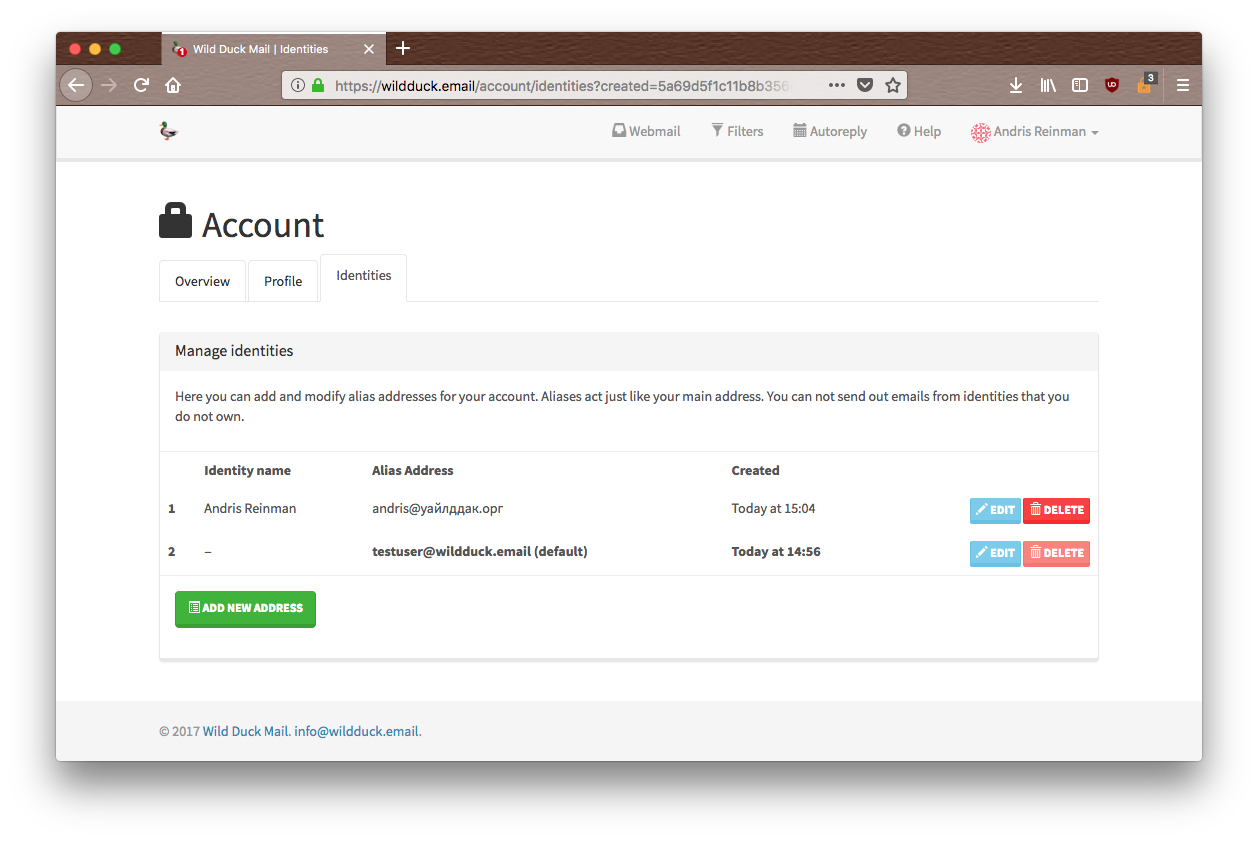Expand the Andris Reinman account dropdown
The image size is (1258, 841).
coord(1035,132)
